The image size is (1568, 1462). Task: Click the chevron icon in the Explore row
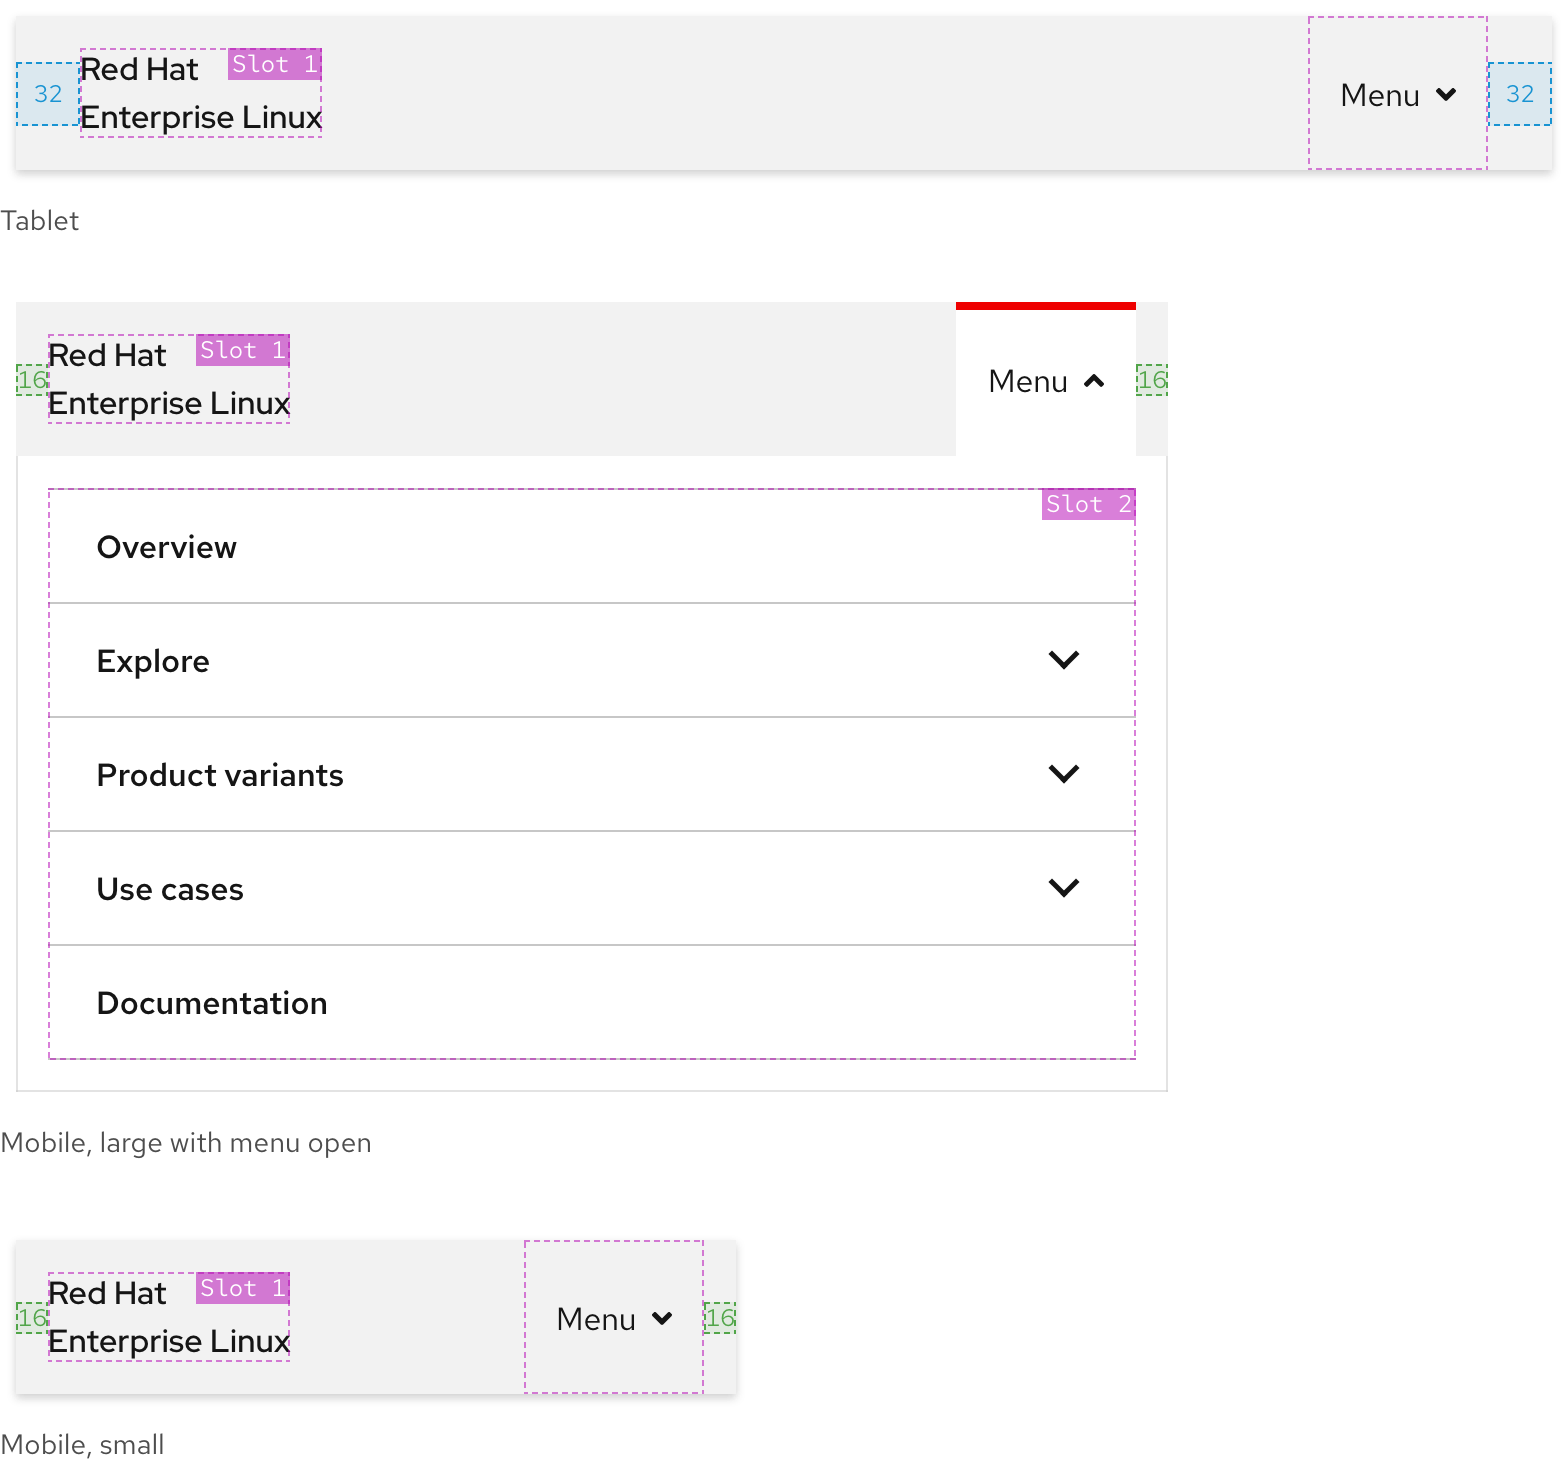point(1063,660)
